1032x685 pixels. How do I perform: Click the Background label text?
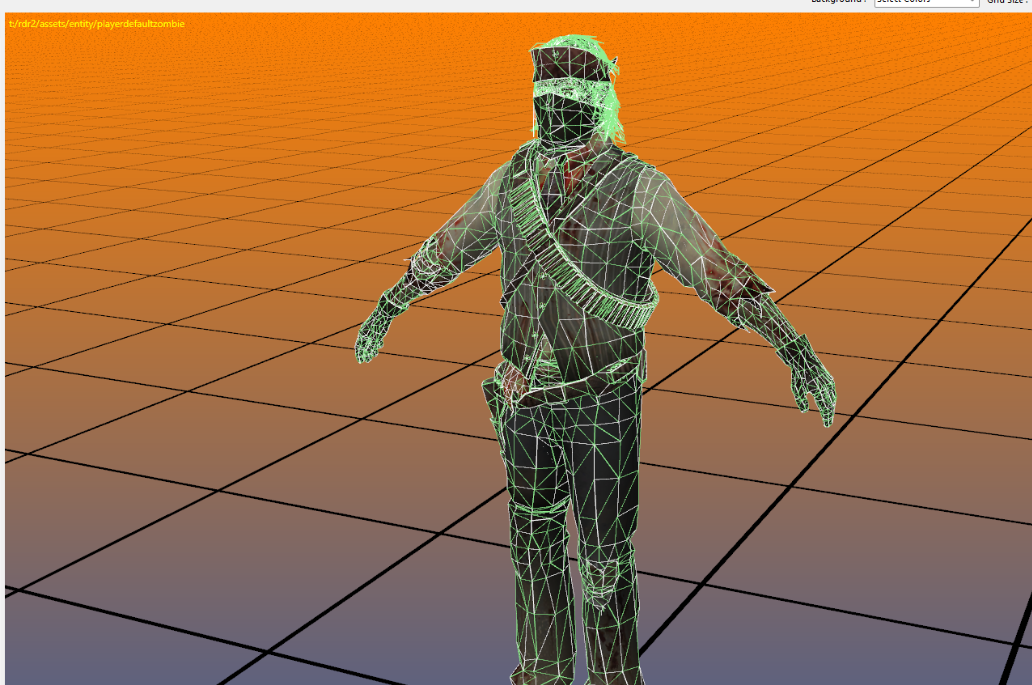[838, 2]
